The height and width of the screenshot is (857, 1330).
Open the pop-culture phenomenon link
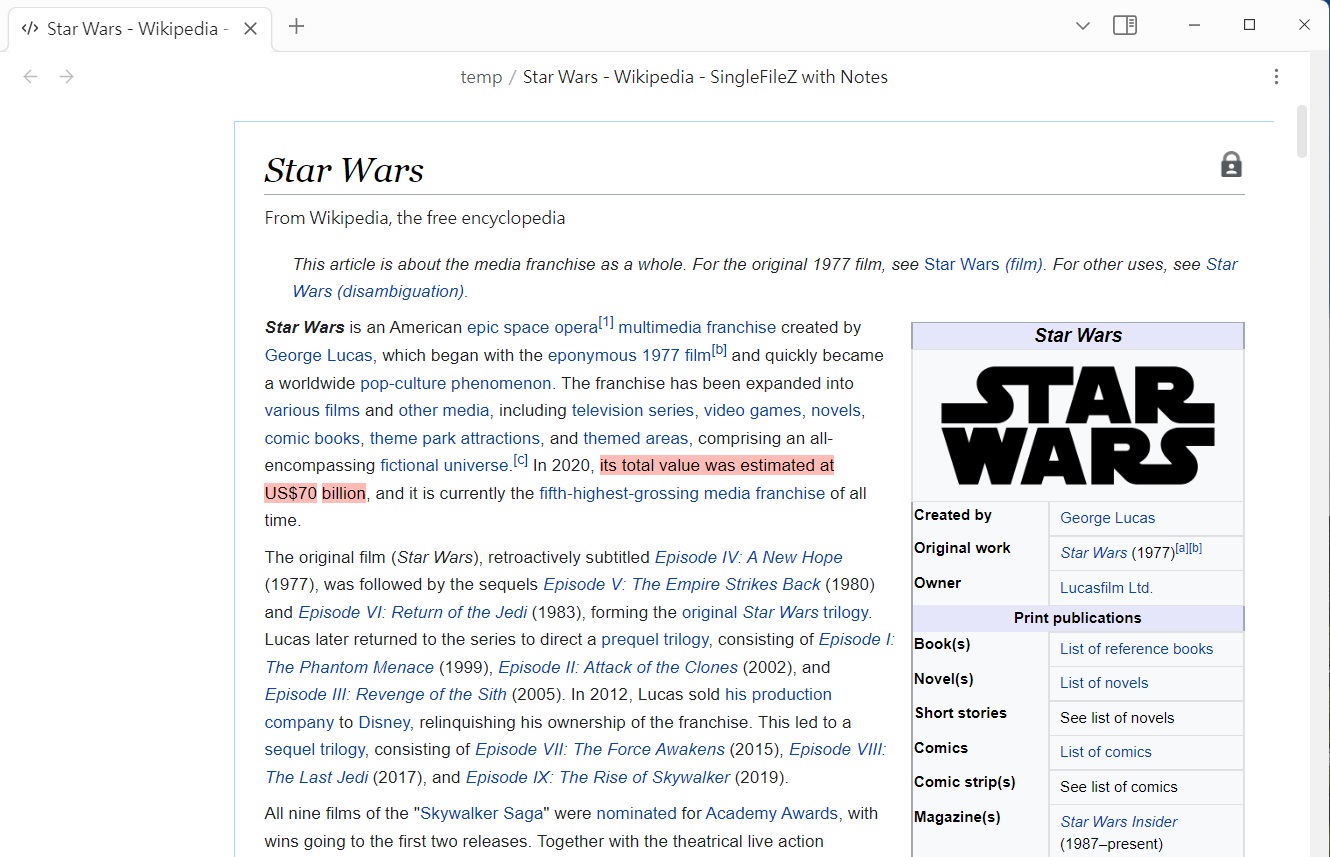coord(456,383)
